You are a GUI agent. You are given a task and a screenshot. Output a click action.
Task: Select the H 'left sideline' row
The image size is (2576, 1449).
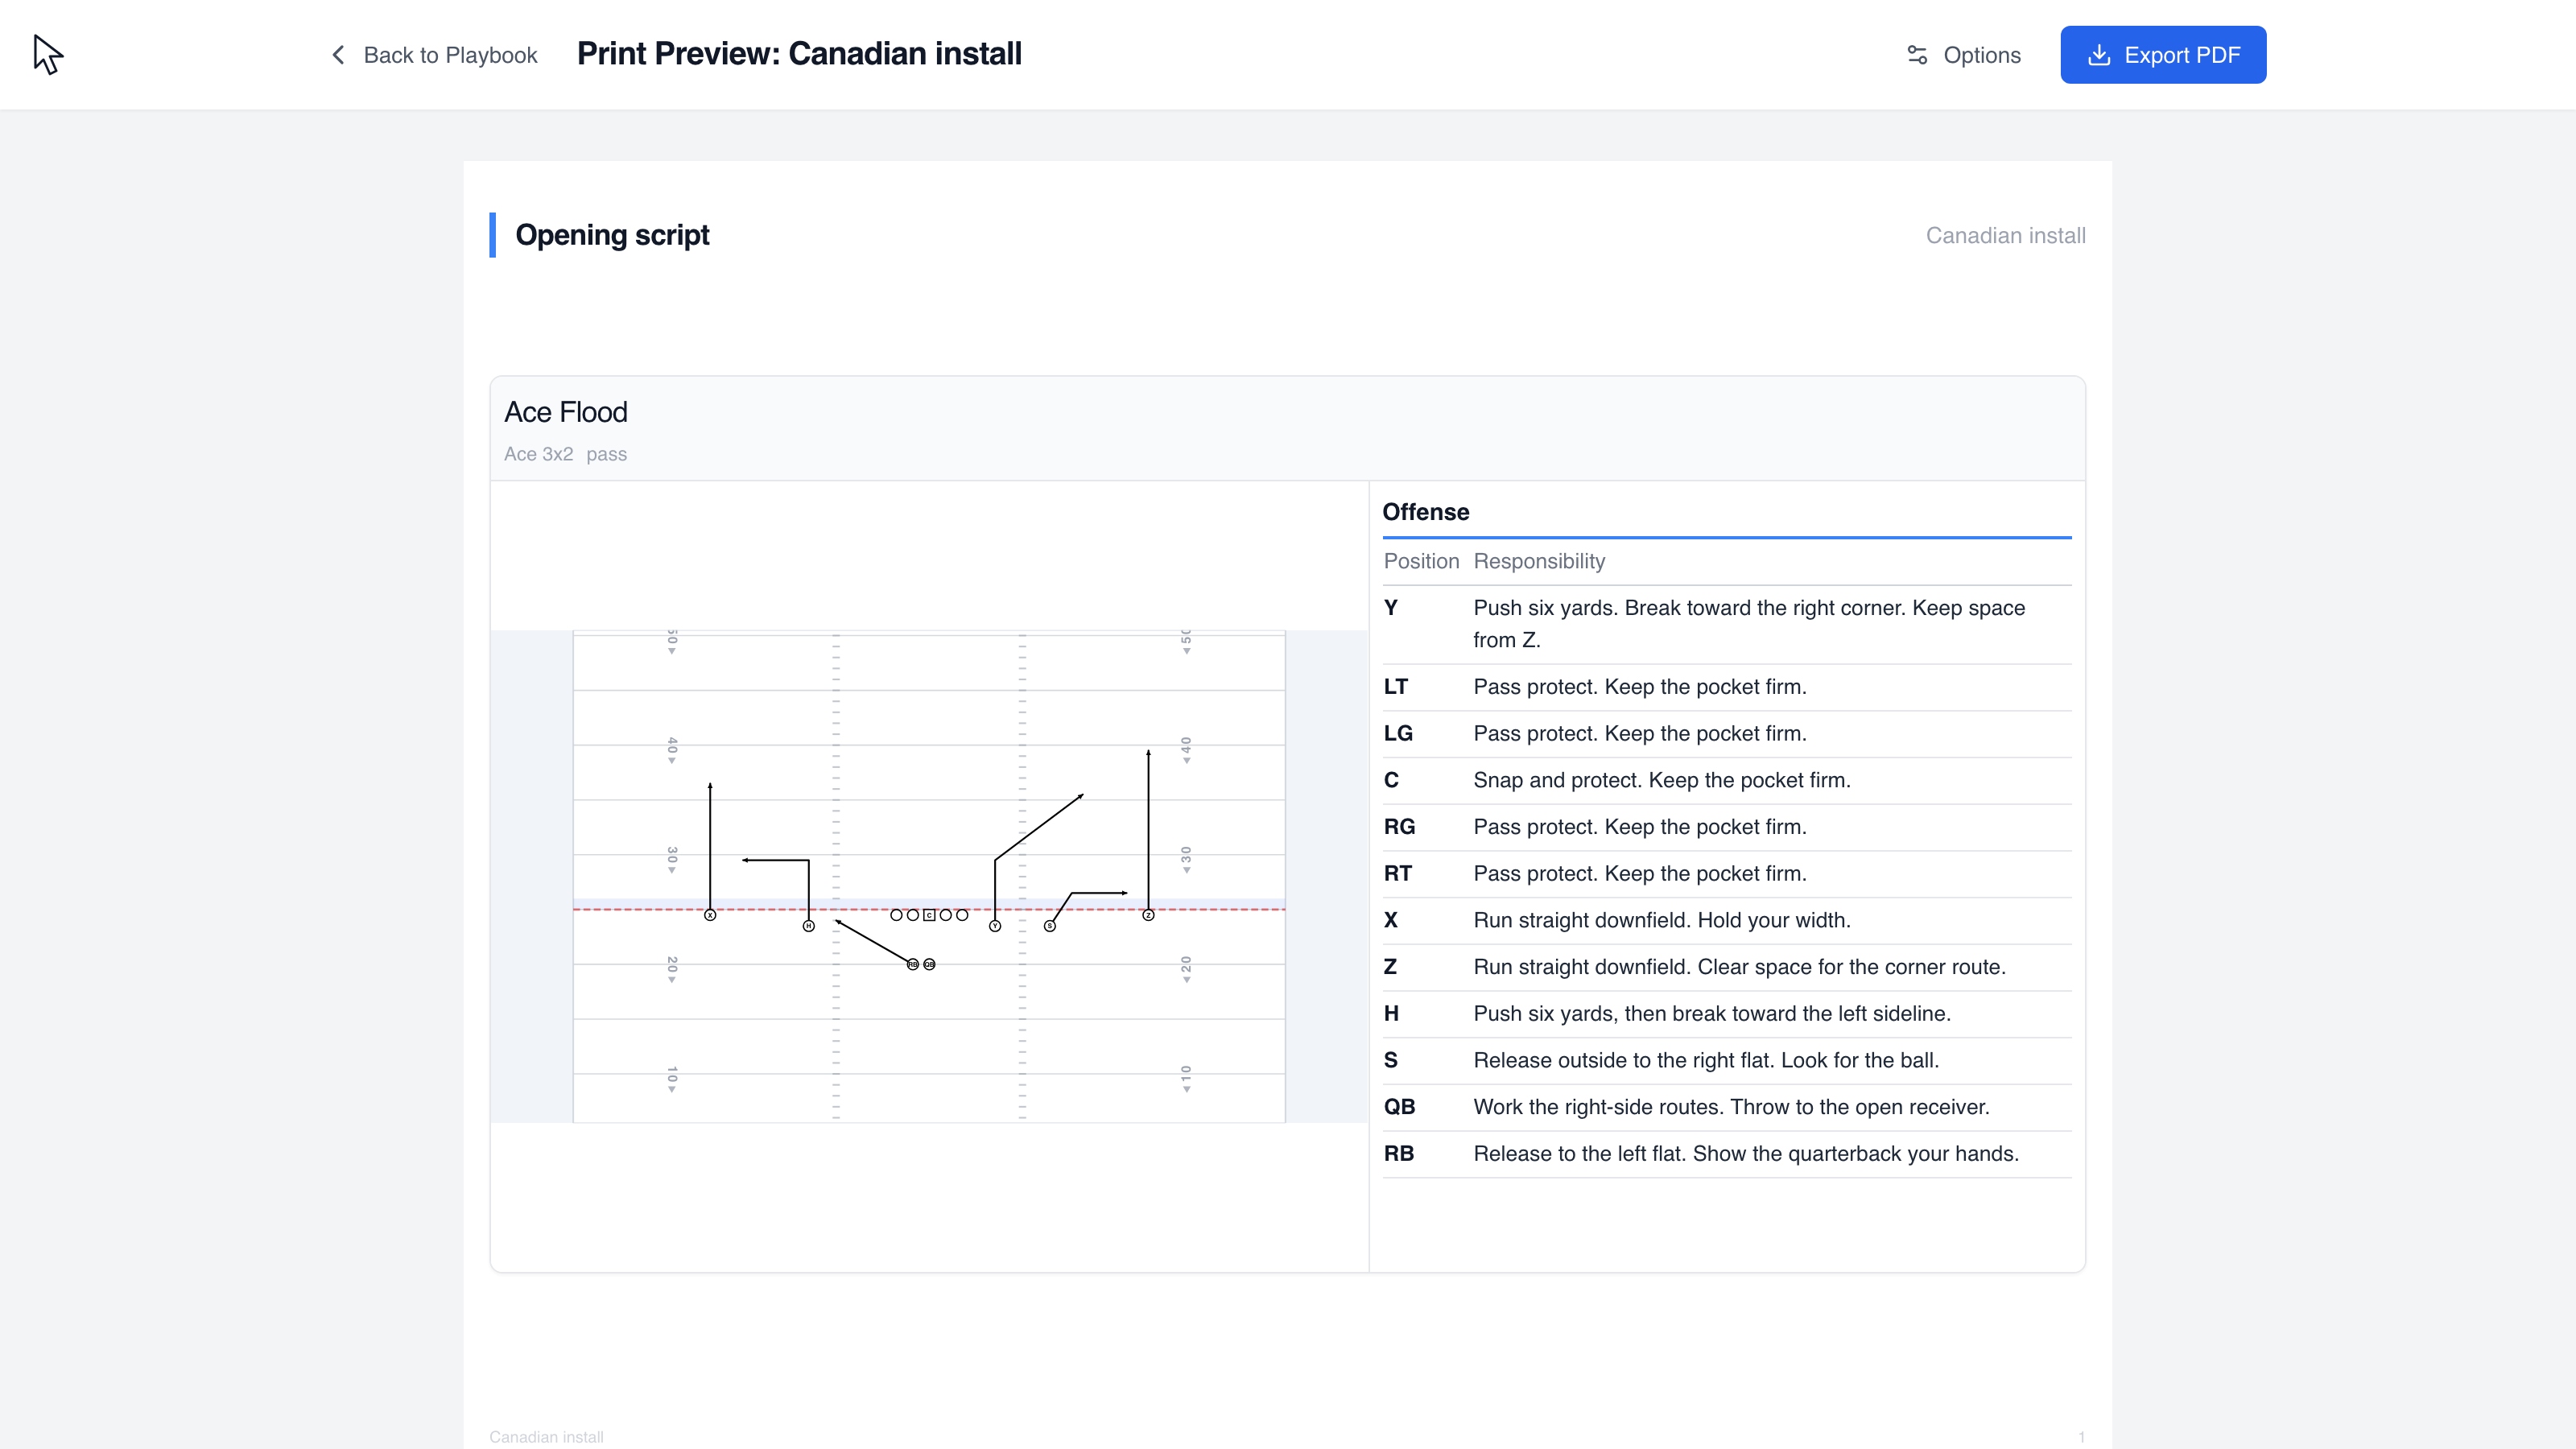coord(1727,1014)
